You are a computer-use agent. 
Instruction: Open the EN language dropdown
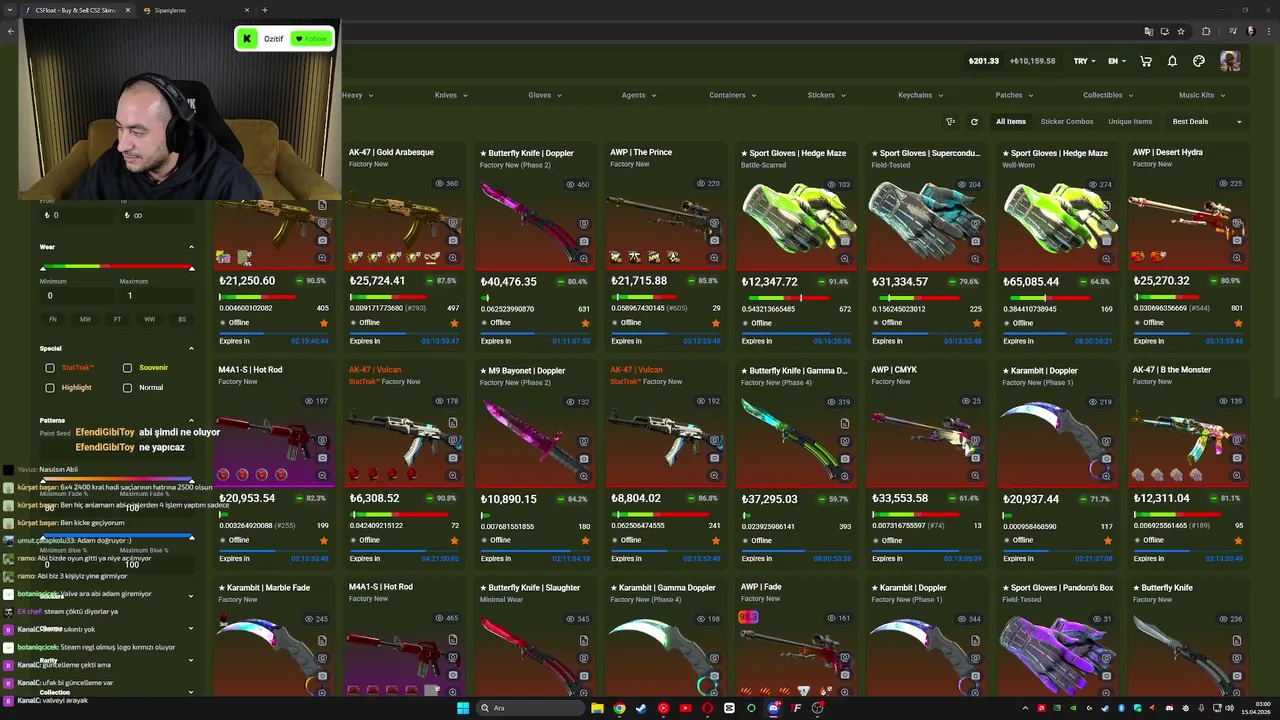pyautogui.click(x=1117, y=61)
